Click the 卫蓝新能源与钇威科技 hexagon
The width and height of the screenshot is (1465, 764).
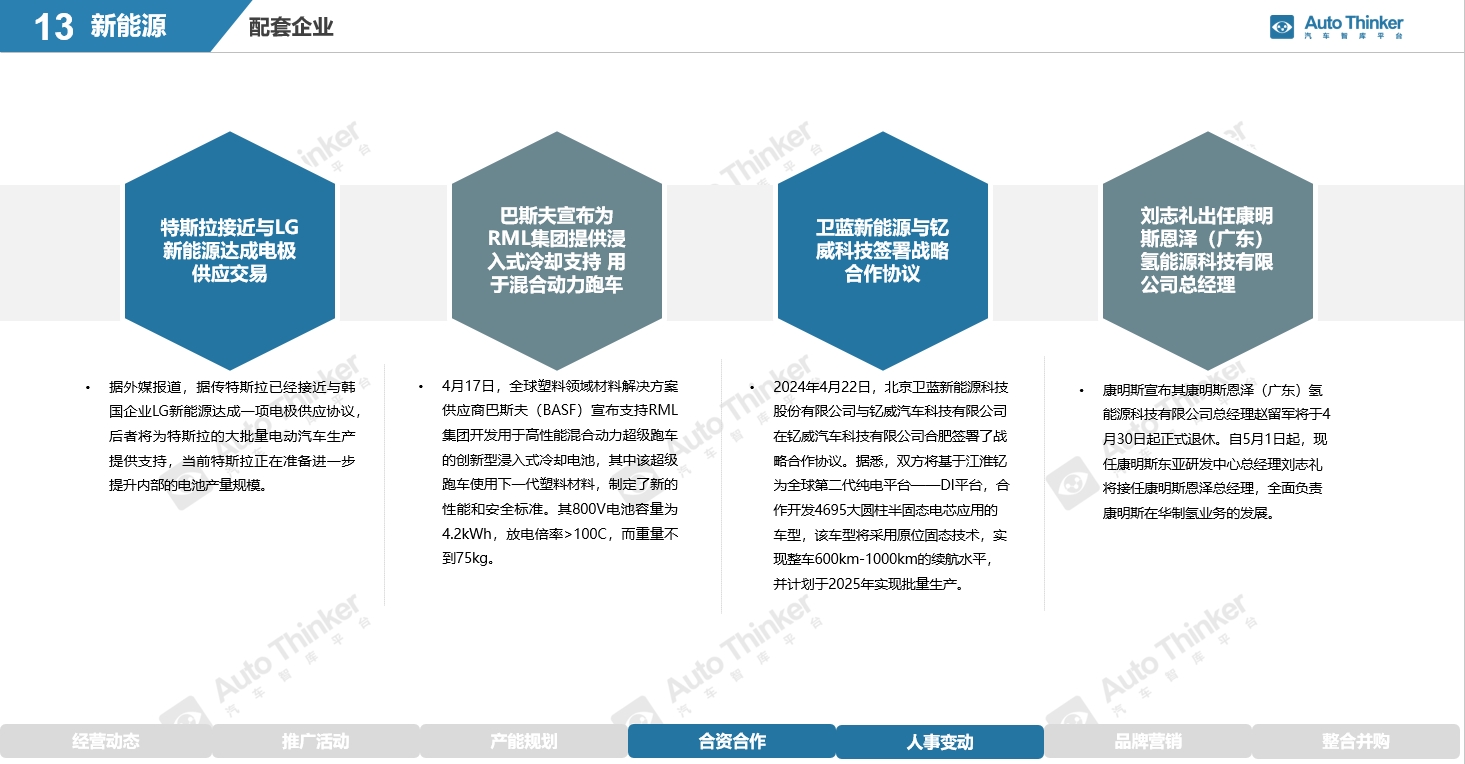pyautogui.click(x=882, y=251)
